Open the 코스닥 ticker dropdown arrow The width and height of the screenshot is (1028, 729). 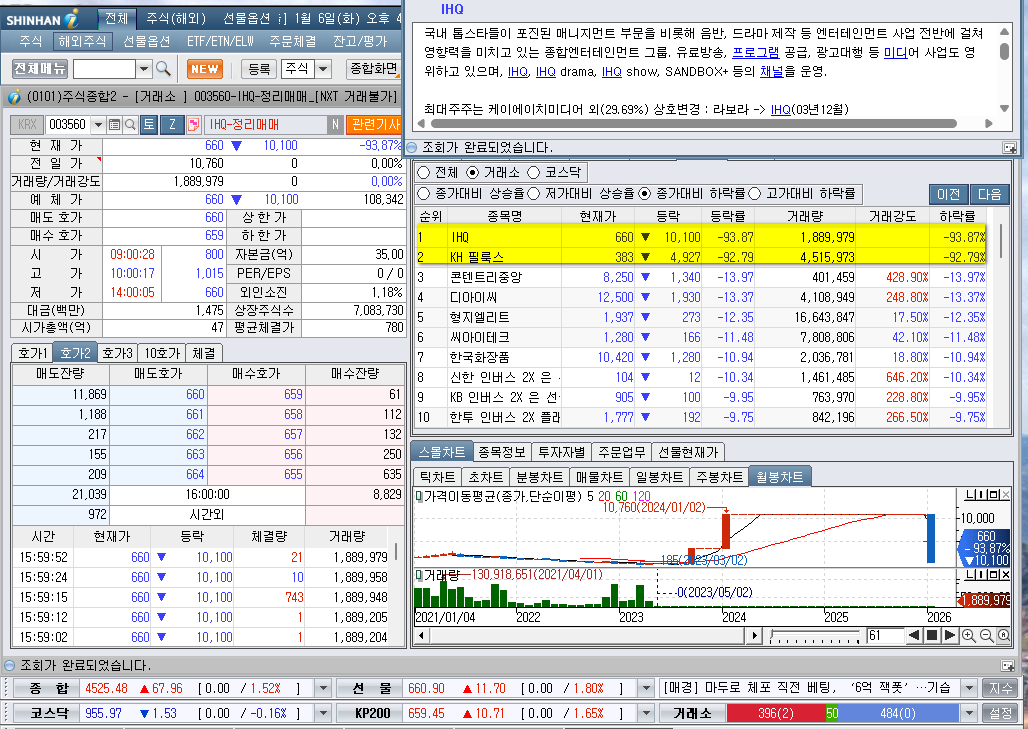(x=323, y=713)
